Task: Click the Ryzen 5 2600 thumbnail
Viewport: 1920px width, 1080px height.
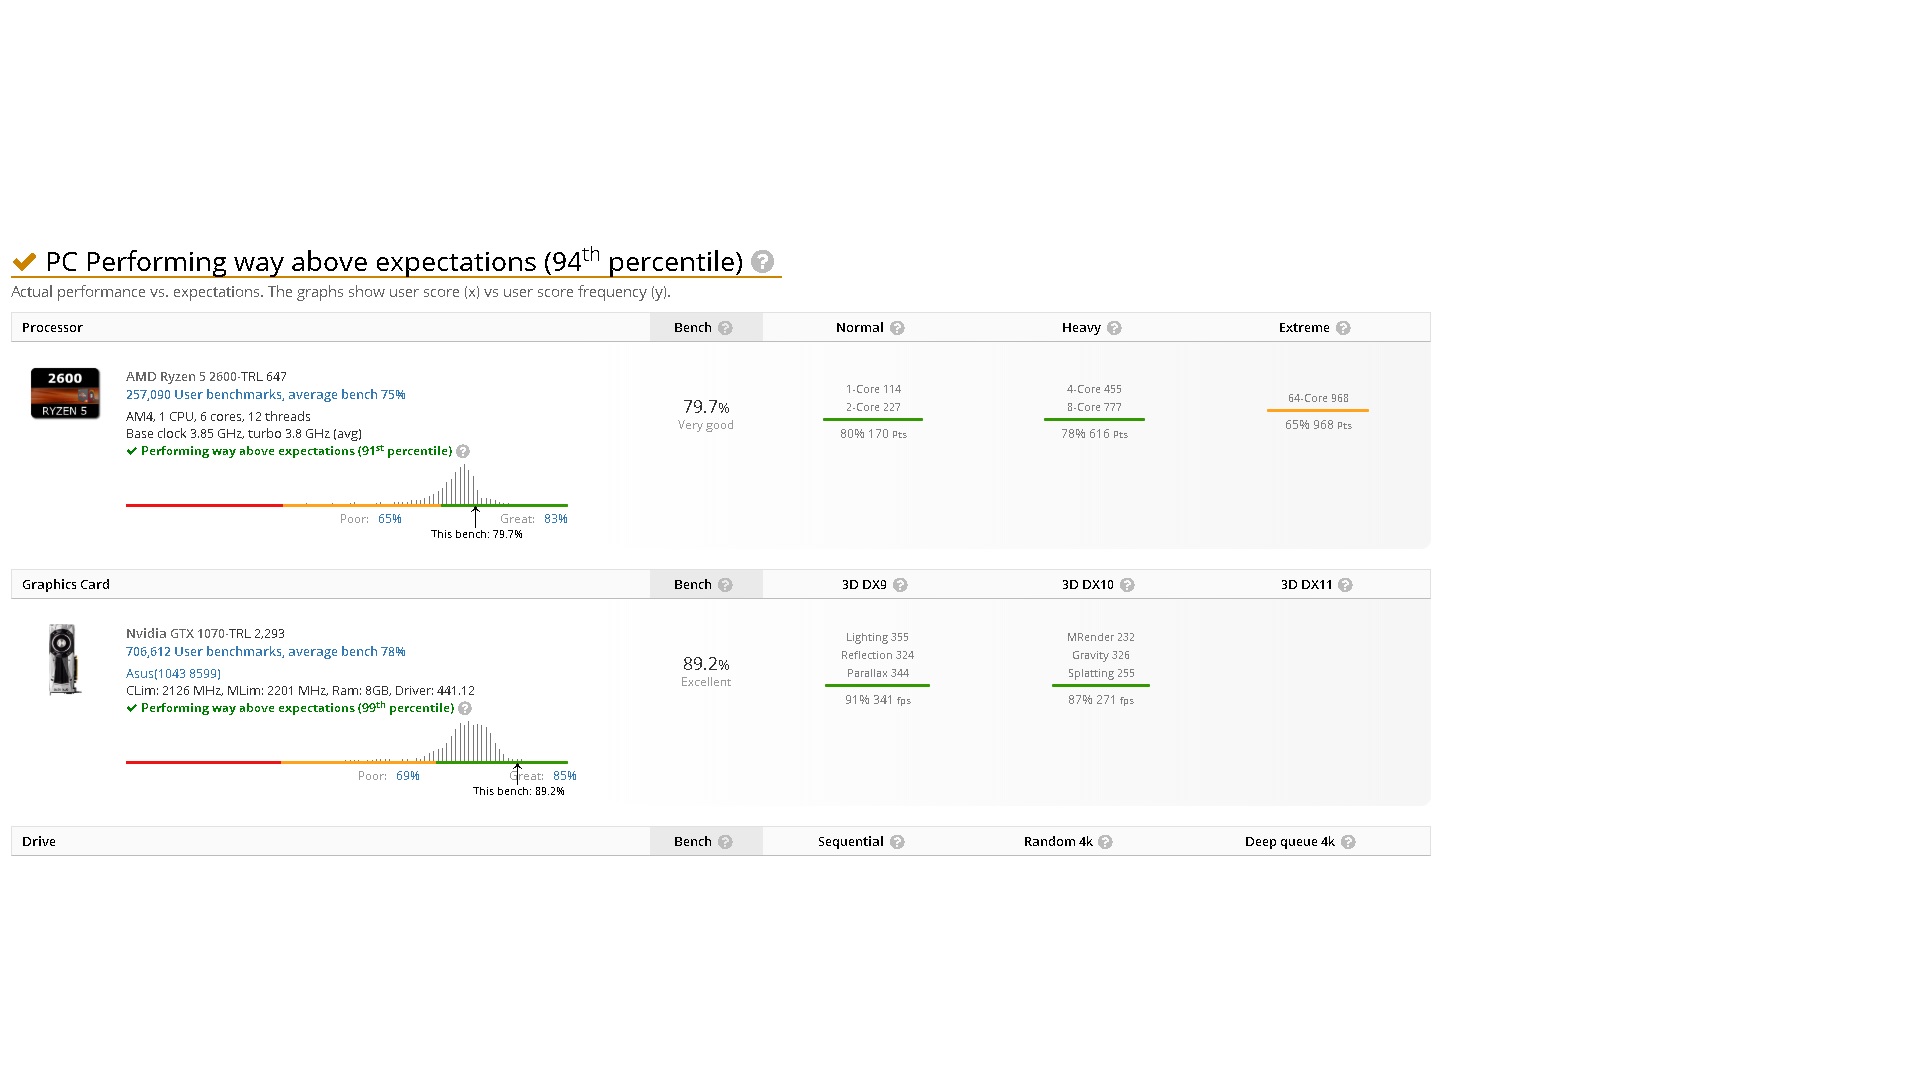Action: click(65, 393)
